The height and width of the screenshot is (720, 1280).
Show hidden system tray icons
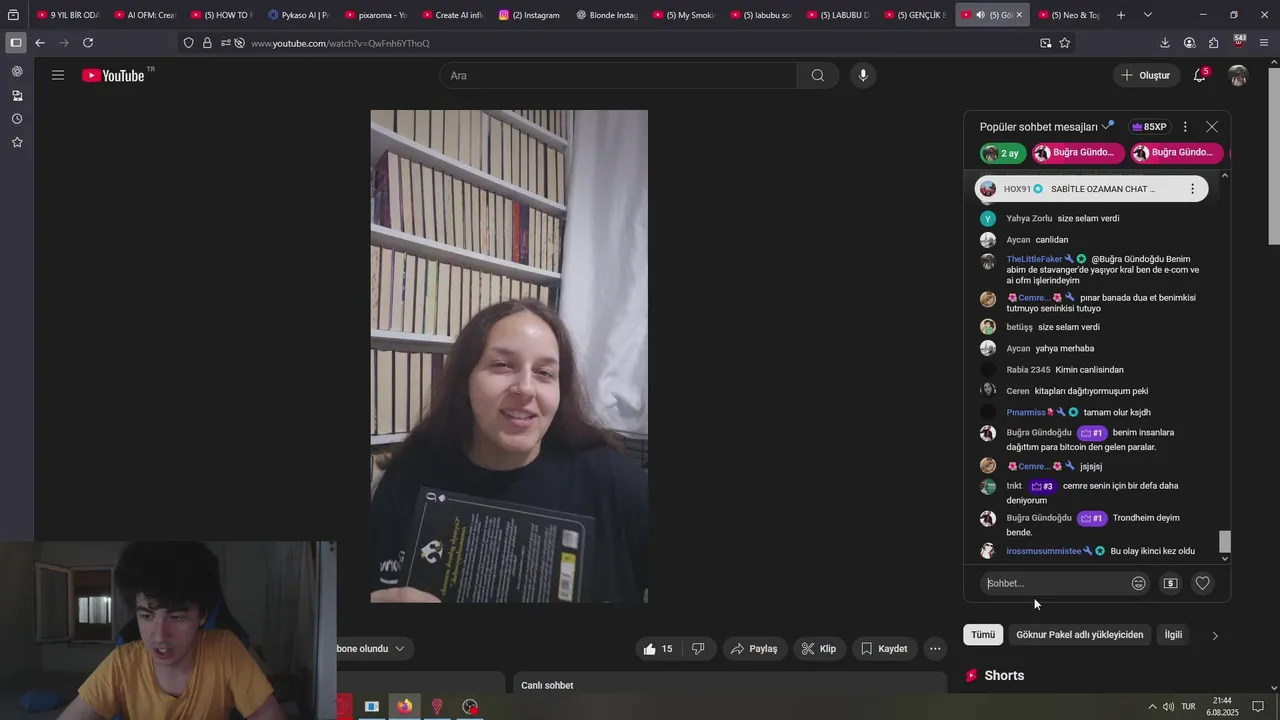pyautogui.click(x=1152, y=707)
